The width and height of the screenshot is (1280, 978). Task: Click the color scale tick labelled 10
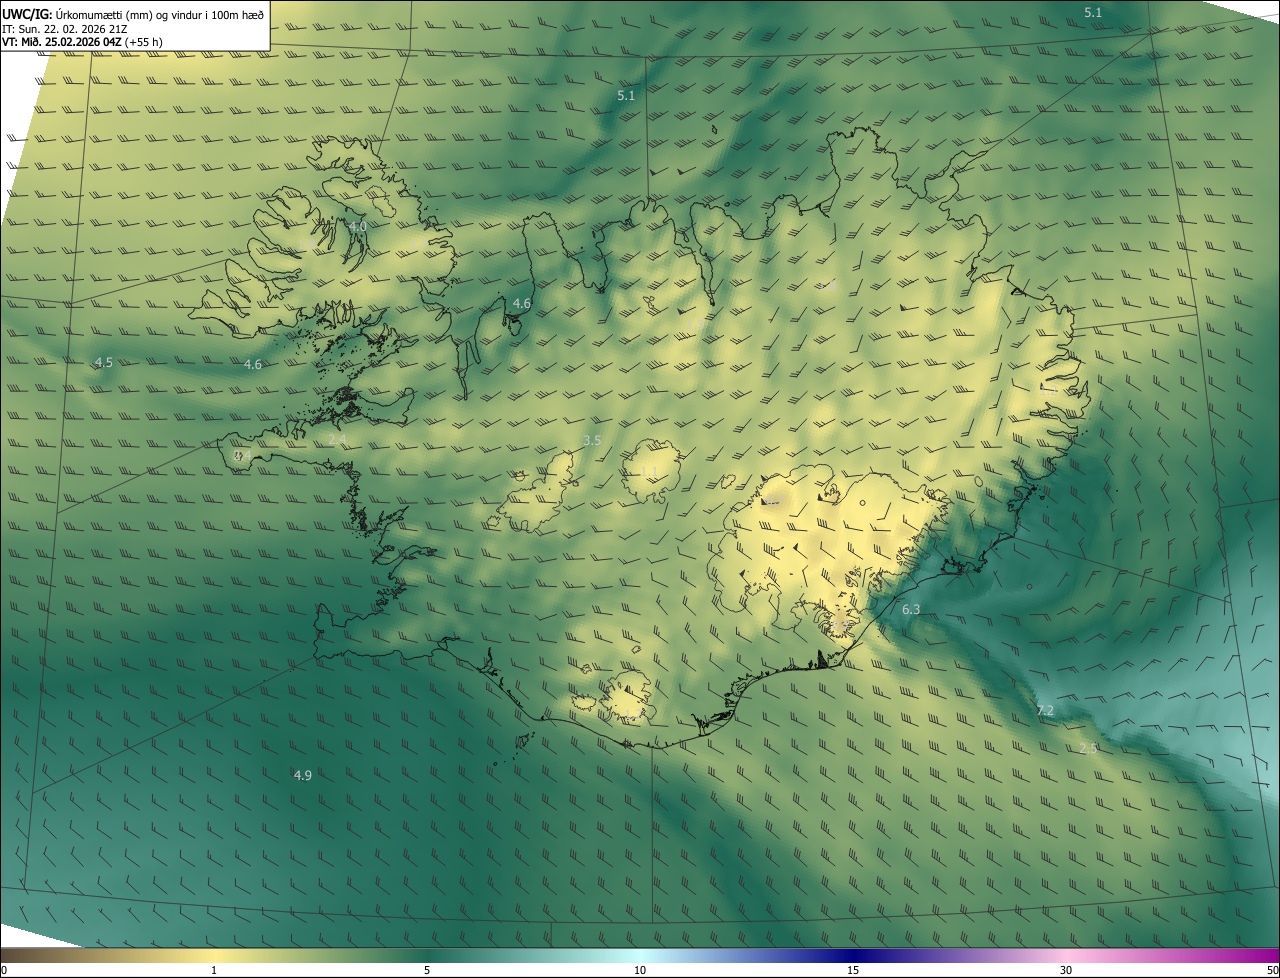(x=640, y=970)
